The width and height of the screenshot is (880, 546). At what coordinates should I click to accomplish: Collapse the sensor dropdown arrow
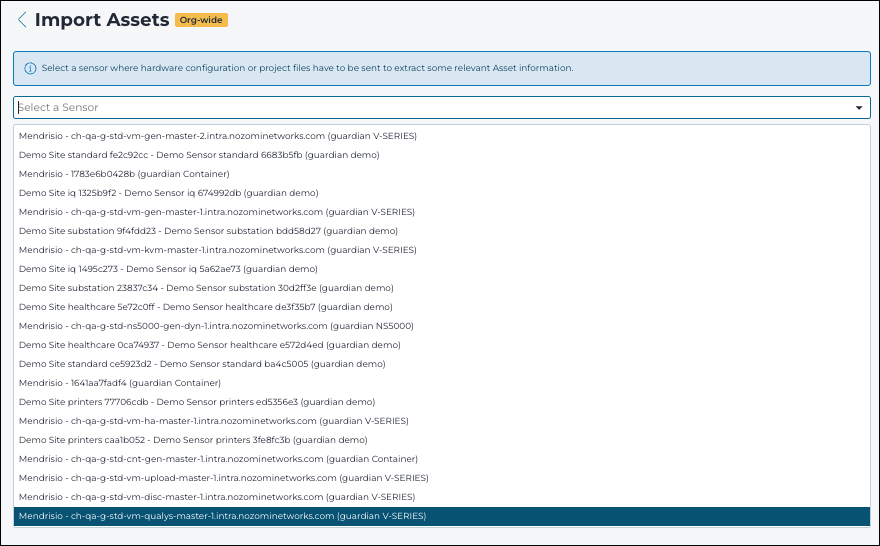click(x=859, y=108)
